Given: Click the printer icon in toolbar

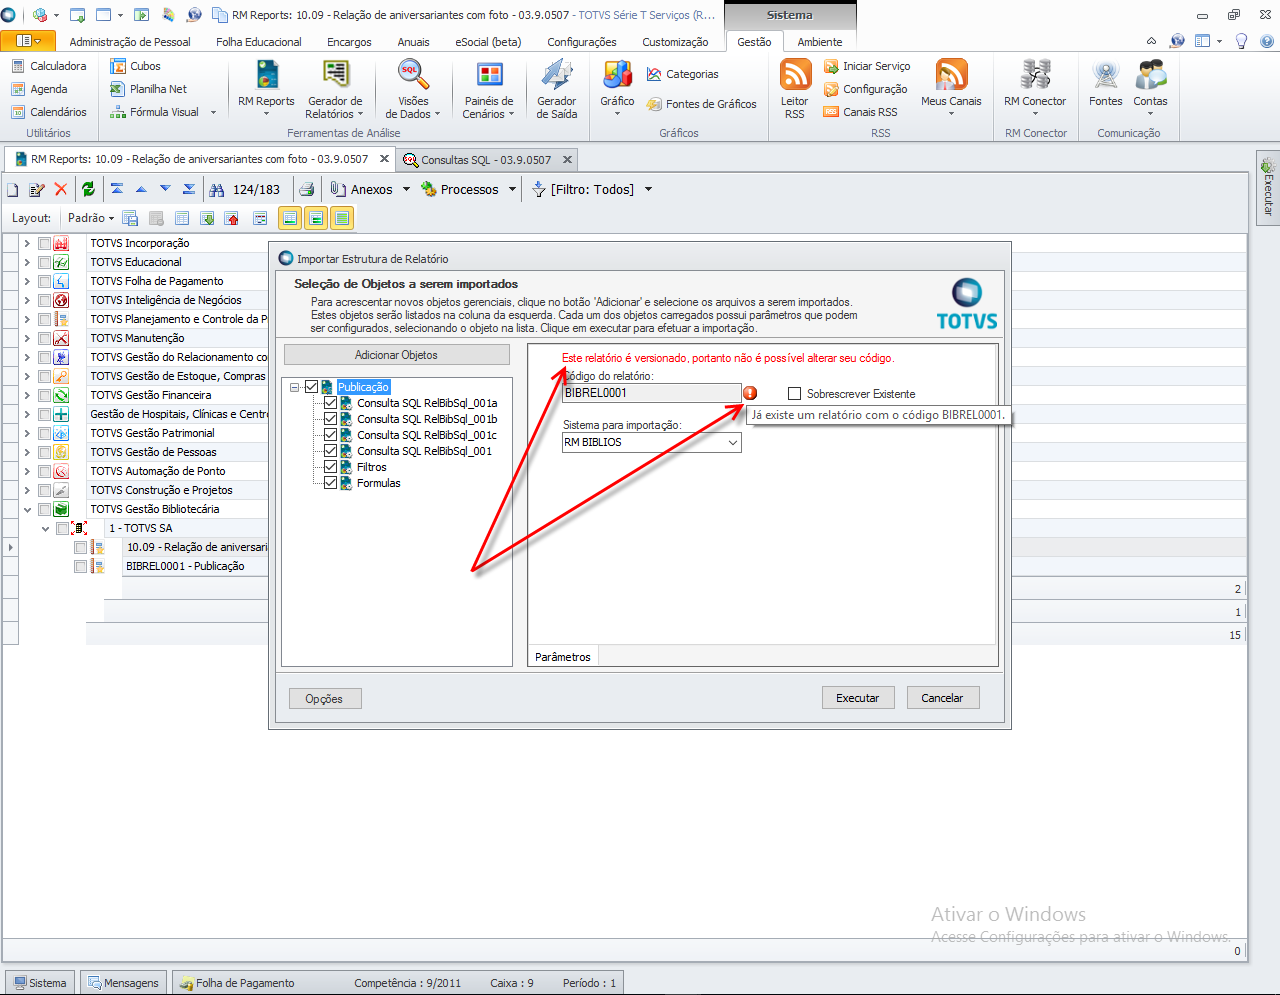Looking at the screenshot, I should pos(307,189).
